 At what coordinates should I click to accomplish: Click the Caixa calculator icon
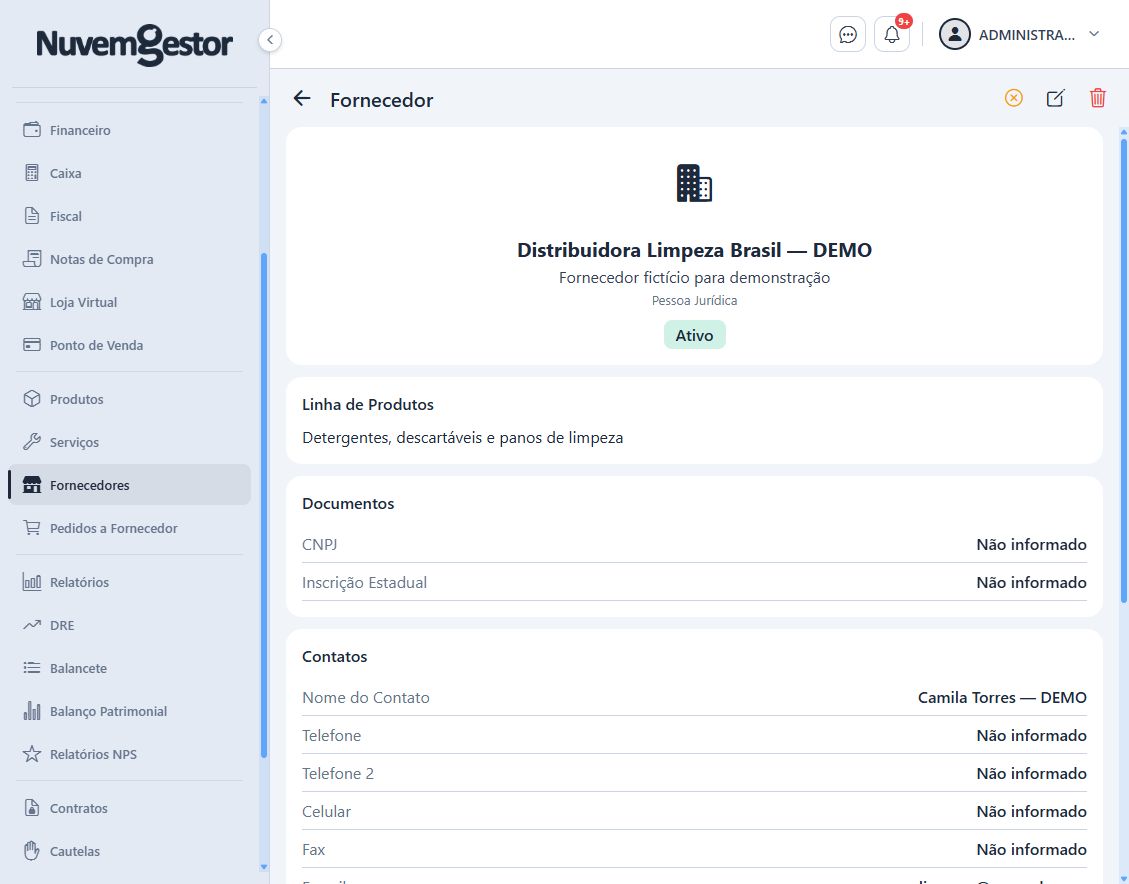(x=32, y=173)
